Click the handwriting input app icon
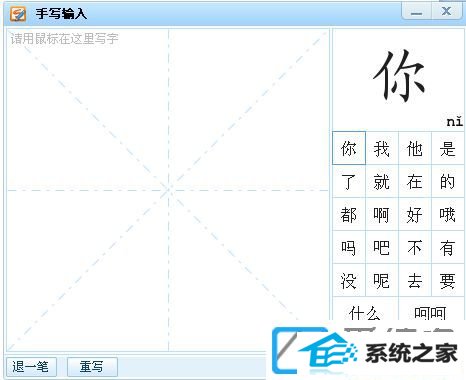 [18, 14]
